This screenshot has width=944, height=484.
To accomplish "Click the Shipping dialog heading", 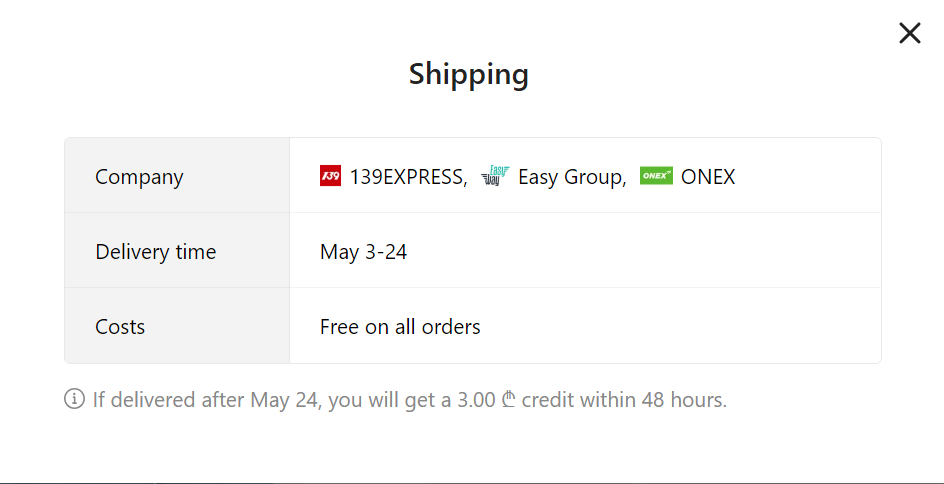I will point(469,75).
